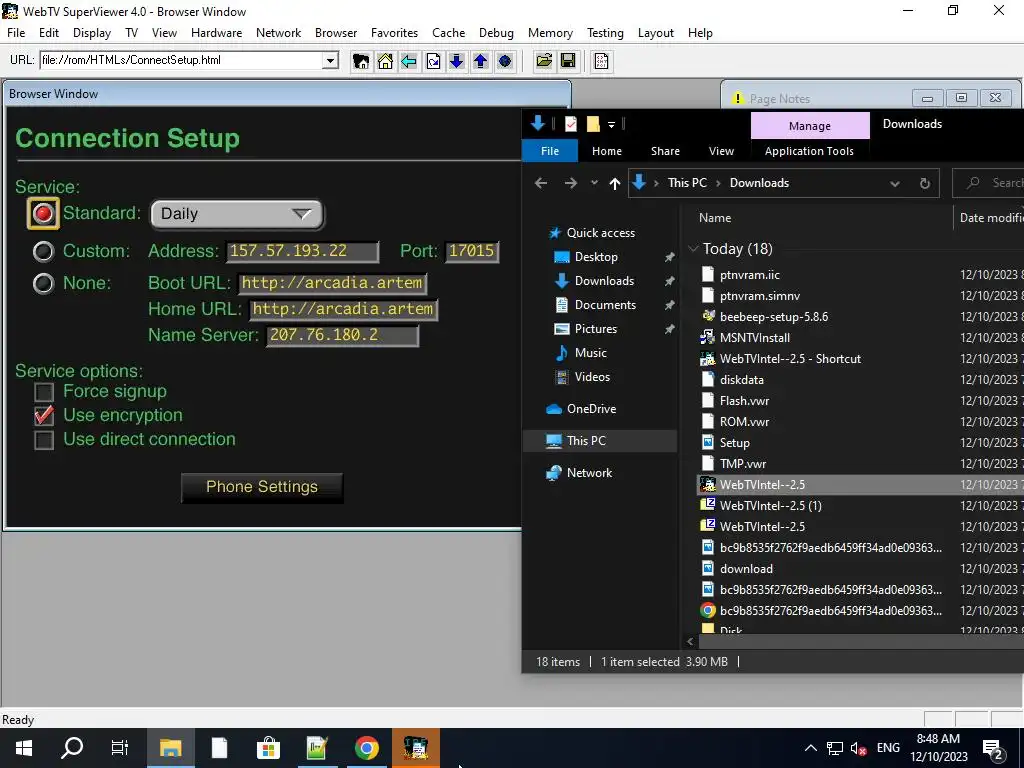Open the Favorites menu
1024x768 pixels.
pos(394,33)
